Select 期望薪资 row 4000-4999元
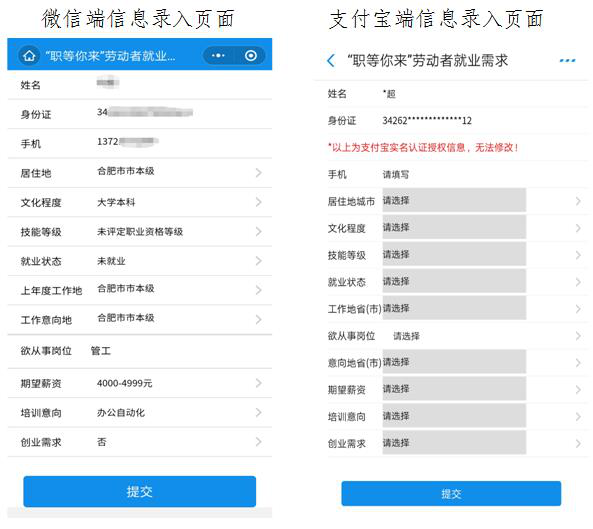The height and width of the screenshot is (529, 593). point(140,383)
